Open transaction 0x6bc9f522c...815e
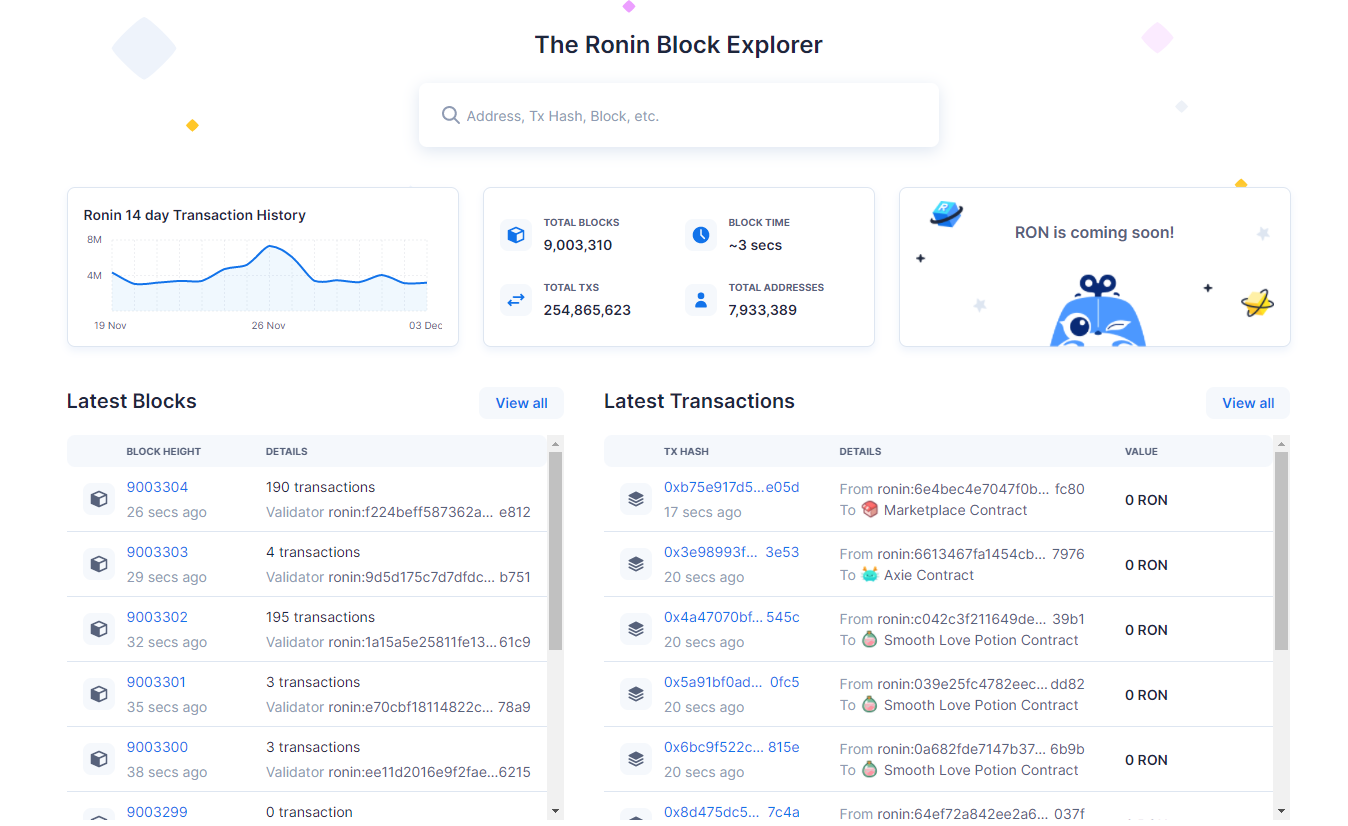 click(x=731, y=747)
